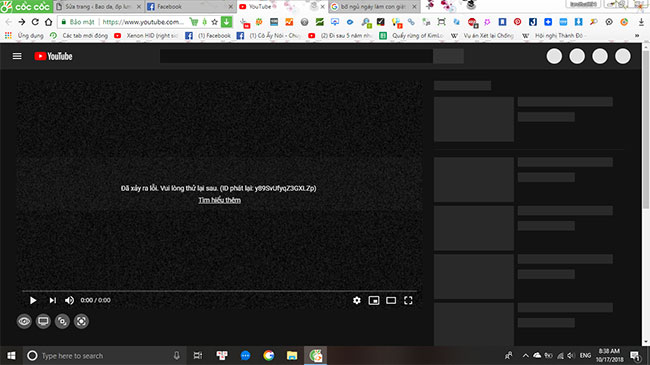Click the first placeholder video thumbnail
This screenshot has width=650, height=365.
coord(474,119)
